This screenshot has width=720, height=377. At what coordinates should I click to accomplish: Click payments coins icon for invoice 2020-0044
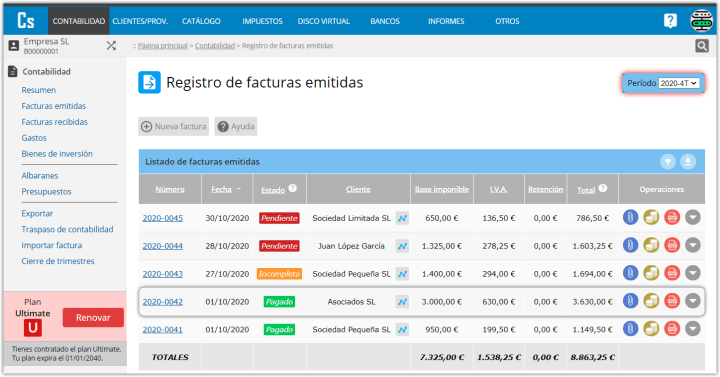[651, 245]
